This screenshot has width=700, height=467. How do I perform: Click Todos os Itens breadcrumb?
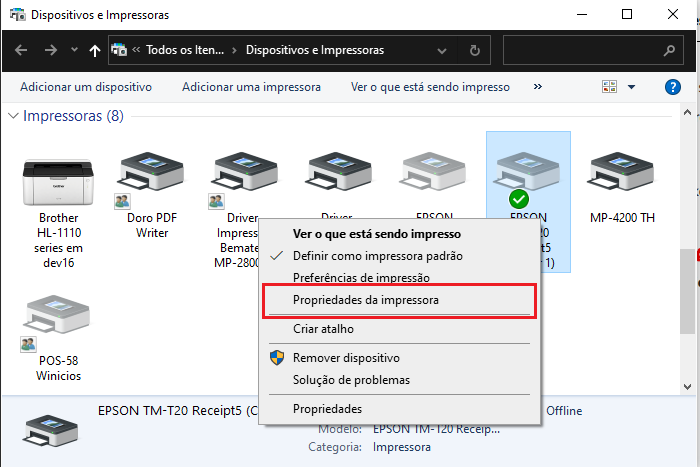(185, 50)
